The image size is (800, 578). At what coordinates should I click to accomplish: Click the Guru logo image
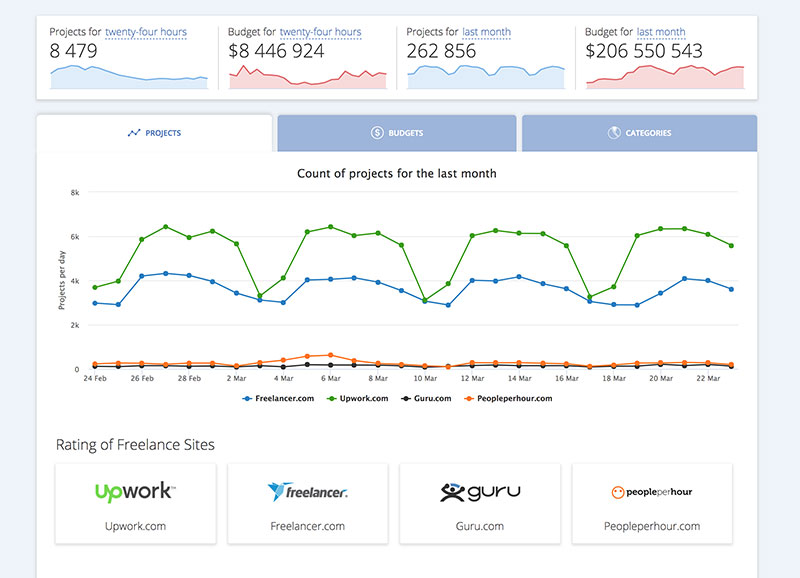tap(480, 492)
